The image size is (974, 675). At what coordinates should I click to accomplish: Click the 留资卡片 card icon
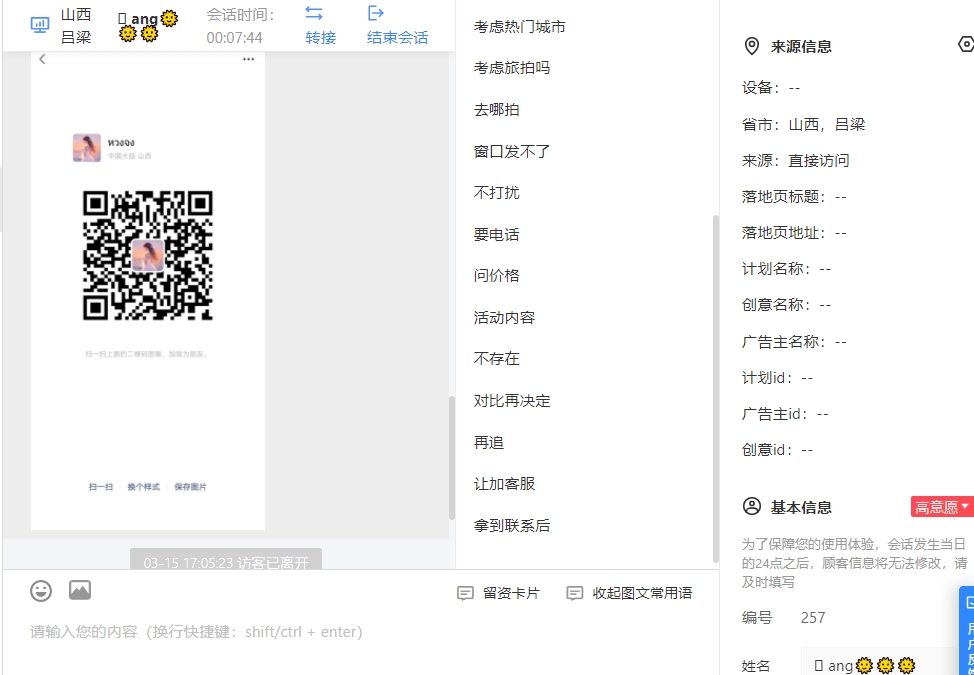(x=465, y=593)
